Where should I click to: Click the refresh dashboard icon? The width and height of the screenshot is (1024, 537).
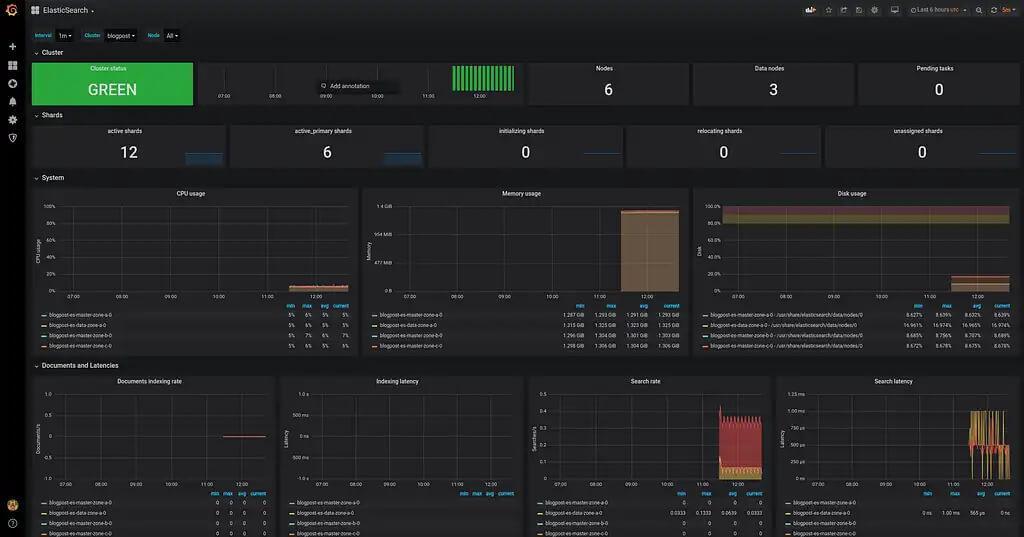click(x=994, y=10)
